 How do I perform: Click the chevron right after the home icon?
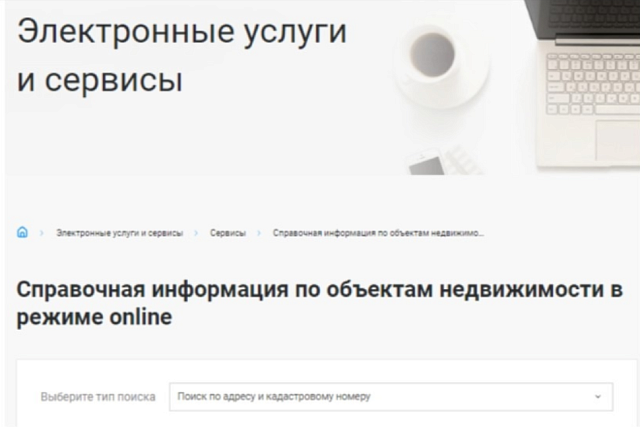click(42, 233)
